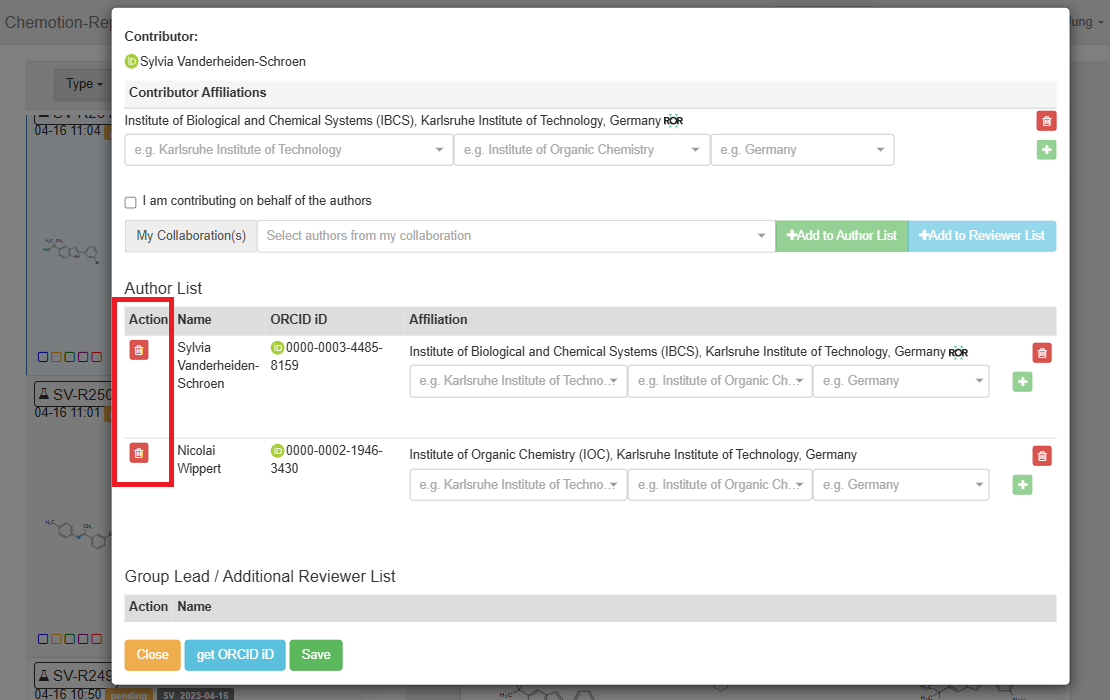Delete Sylvia Vanderheiden-Schroen from author list
Viewport: 1110px width, 700px height.
click(x=139, y=349)
